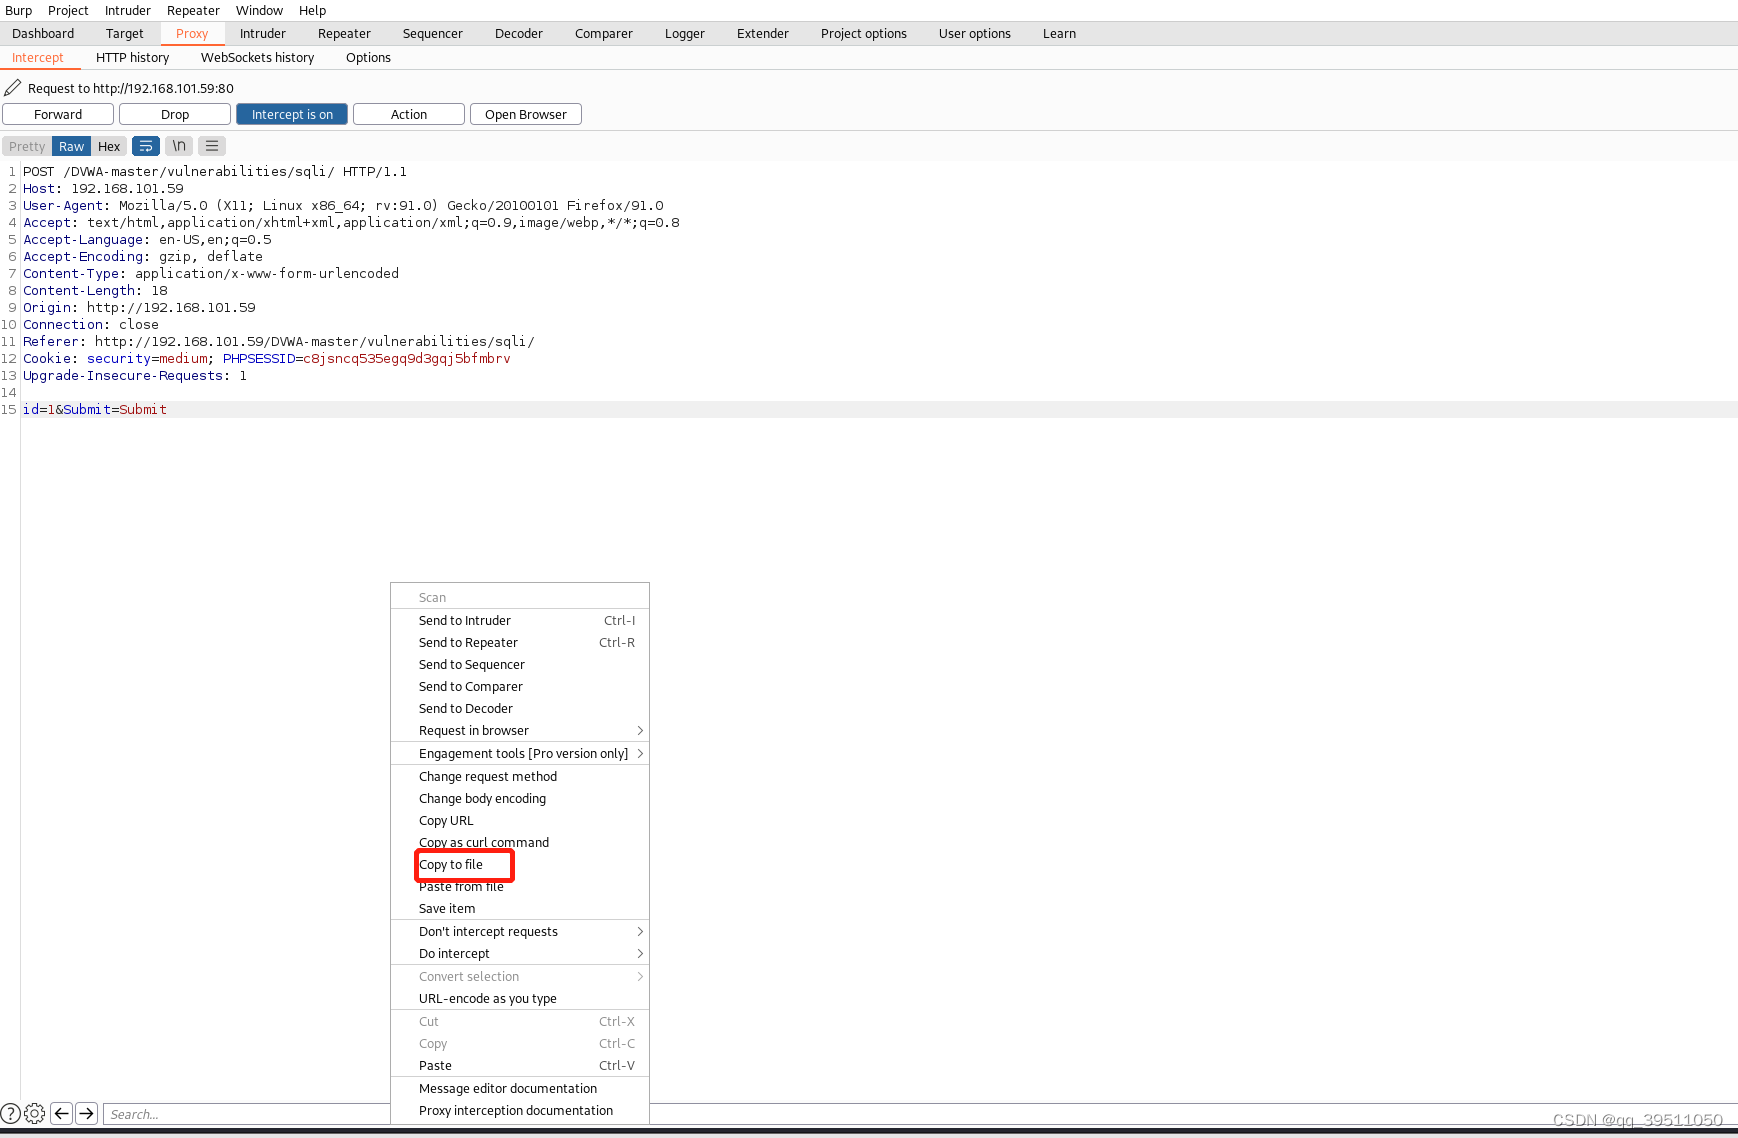Open the search settings gear icon
This screenshot has width=1738, height=1138.
[x=35, y=1113]
